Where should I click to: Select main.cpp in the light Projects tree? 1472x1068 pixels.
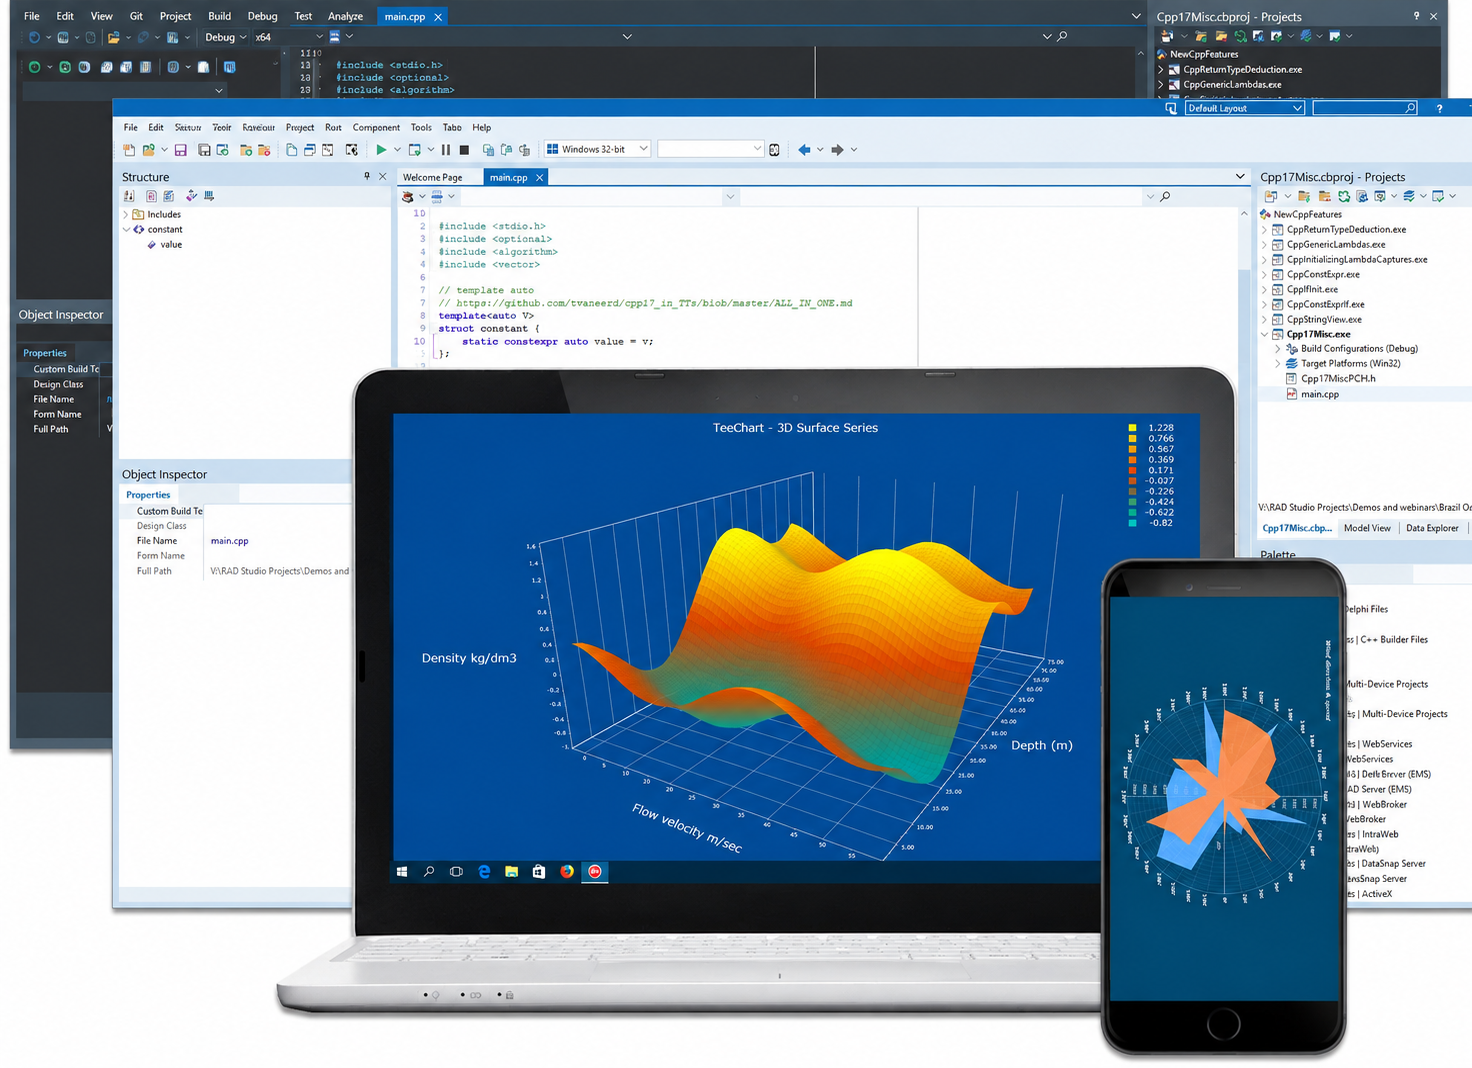point(1320,395)
